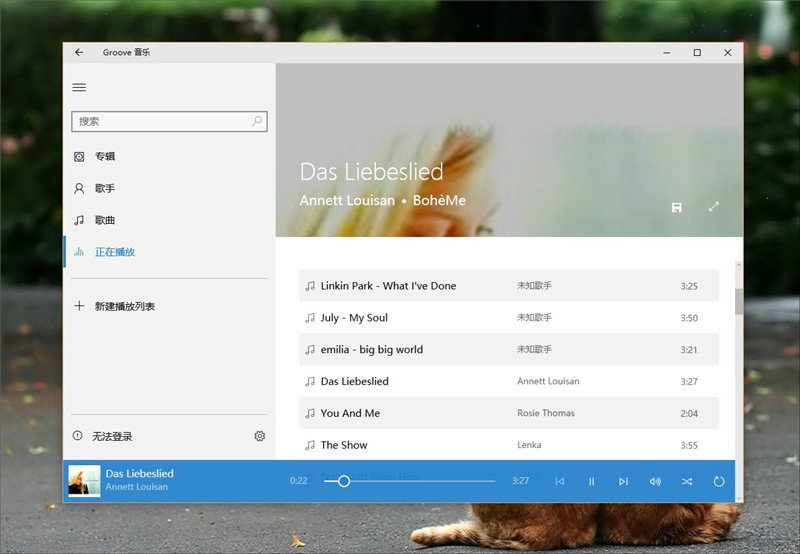Click the back arrow in title bar
The width and height of the screenshot is (800, 554).
pyautogui.click(x=79, y=52)
